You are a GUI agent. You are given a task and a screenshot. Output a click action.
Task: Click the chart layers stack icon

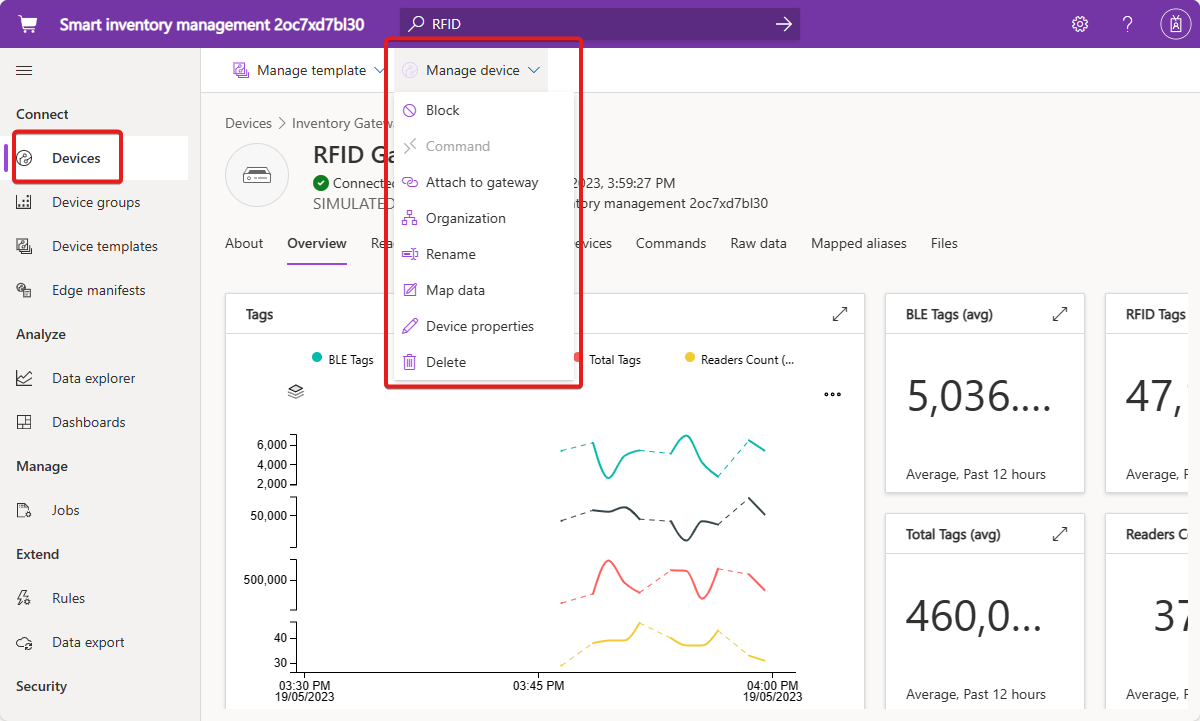click(295, 392)
